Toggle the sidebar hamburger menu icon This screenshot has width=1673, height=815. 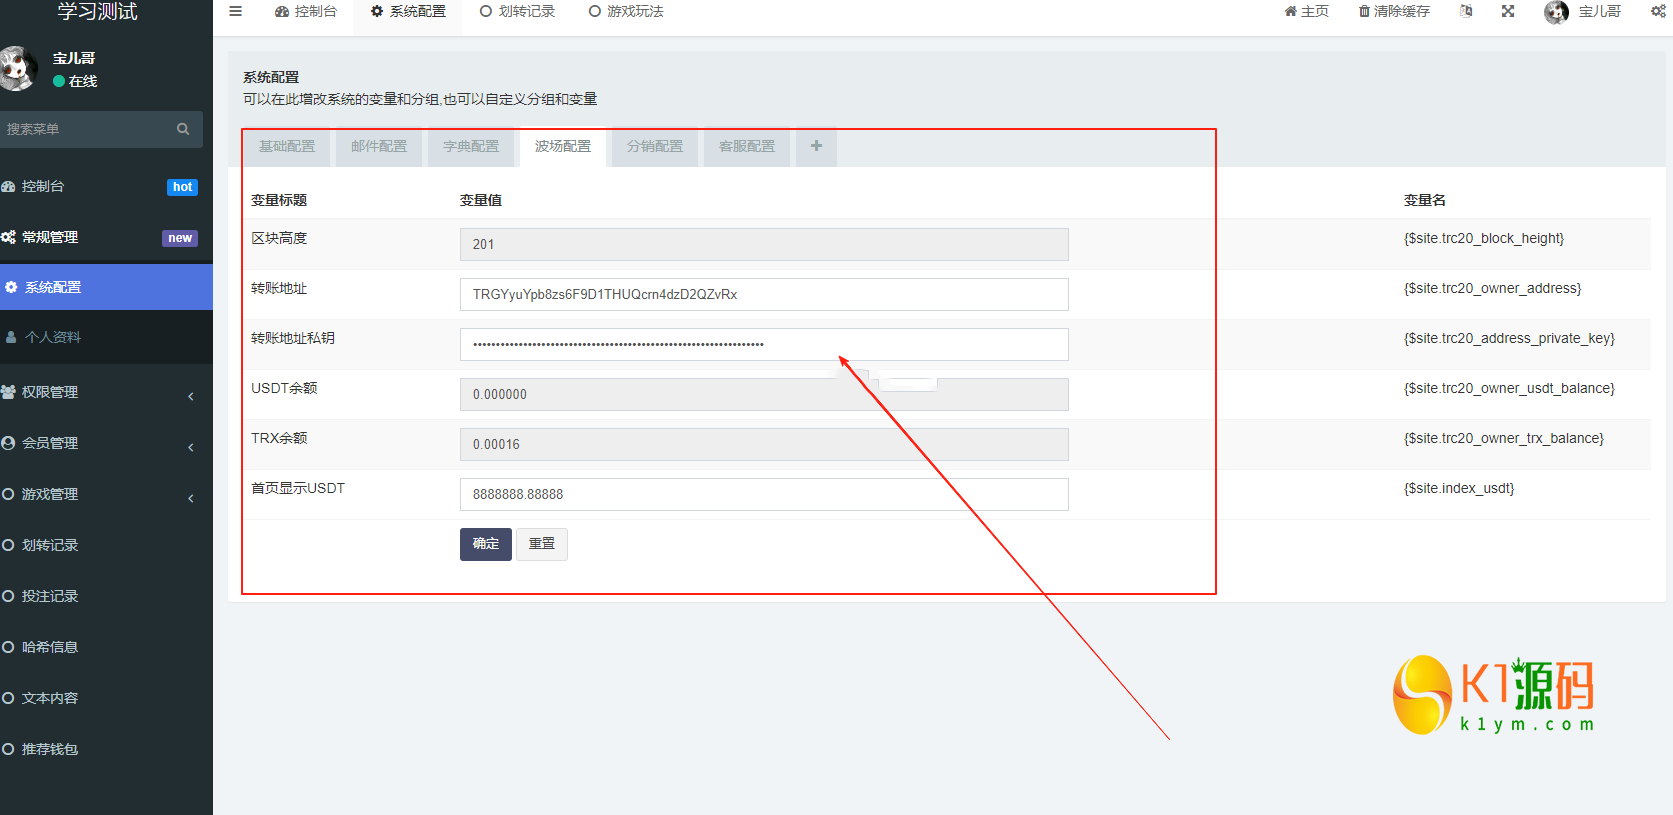point(235,12)
